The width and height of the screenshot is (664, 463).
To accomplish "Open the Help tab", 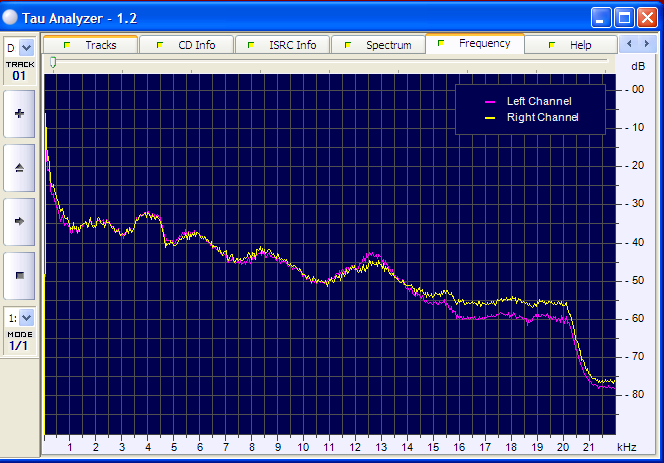I will 570,45.
